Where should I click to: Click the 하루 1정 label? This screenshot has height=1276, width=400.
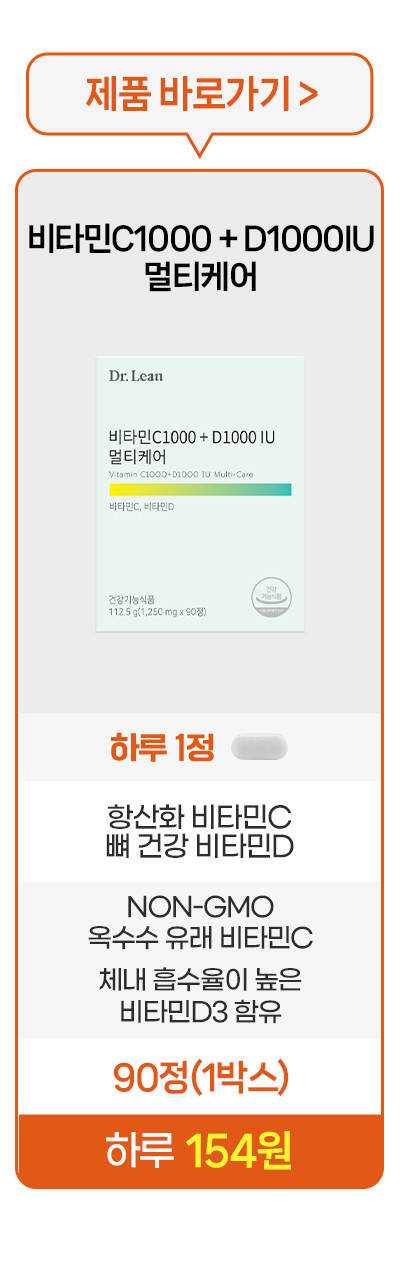(x=162, y=748)
